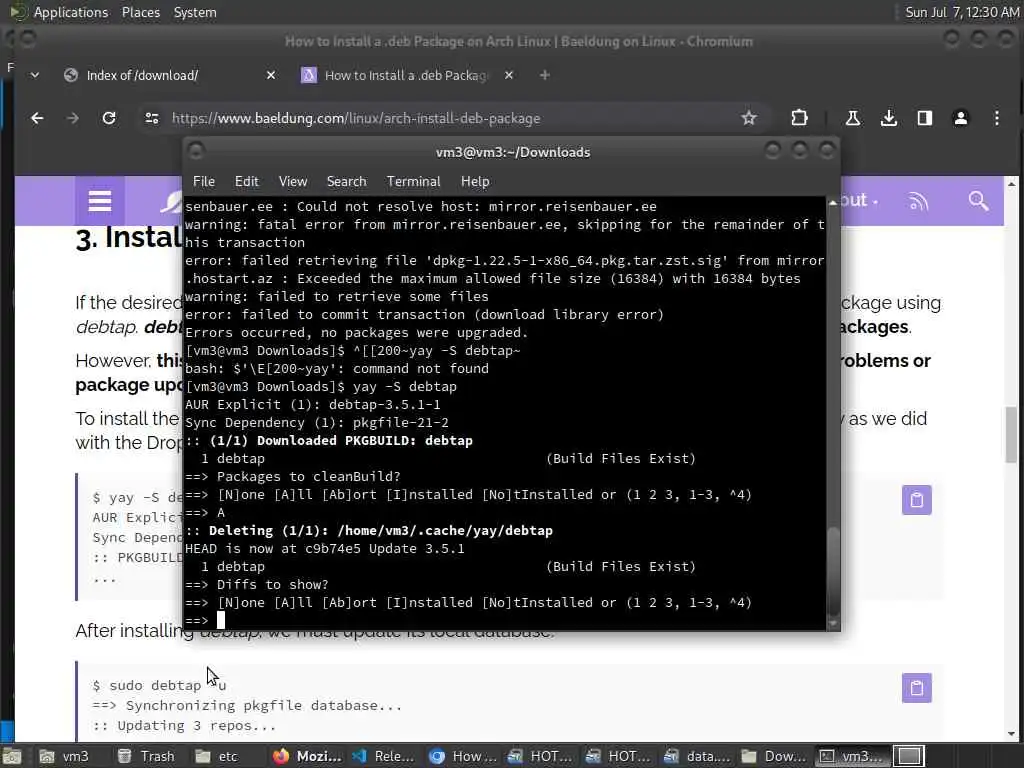Screen dimensions: 1024x768
Task: Open the Baeldung RSS feed icon
Action: 918,201
